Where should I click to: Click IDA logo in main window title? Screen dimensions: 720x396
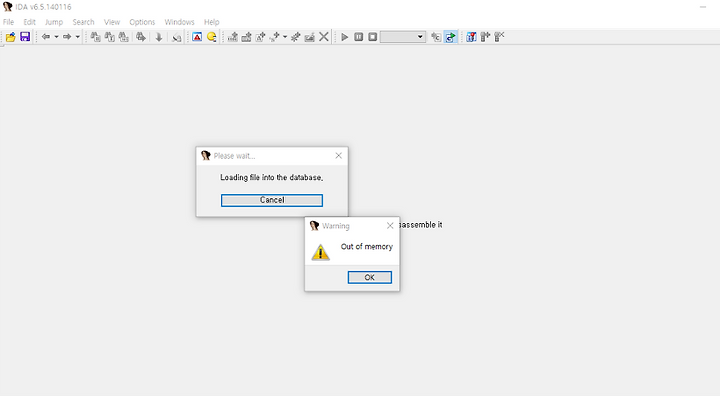coord(7,7)
